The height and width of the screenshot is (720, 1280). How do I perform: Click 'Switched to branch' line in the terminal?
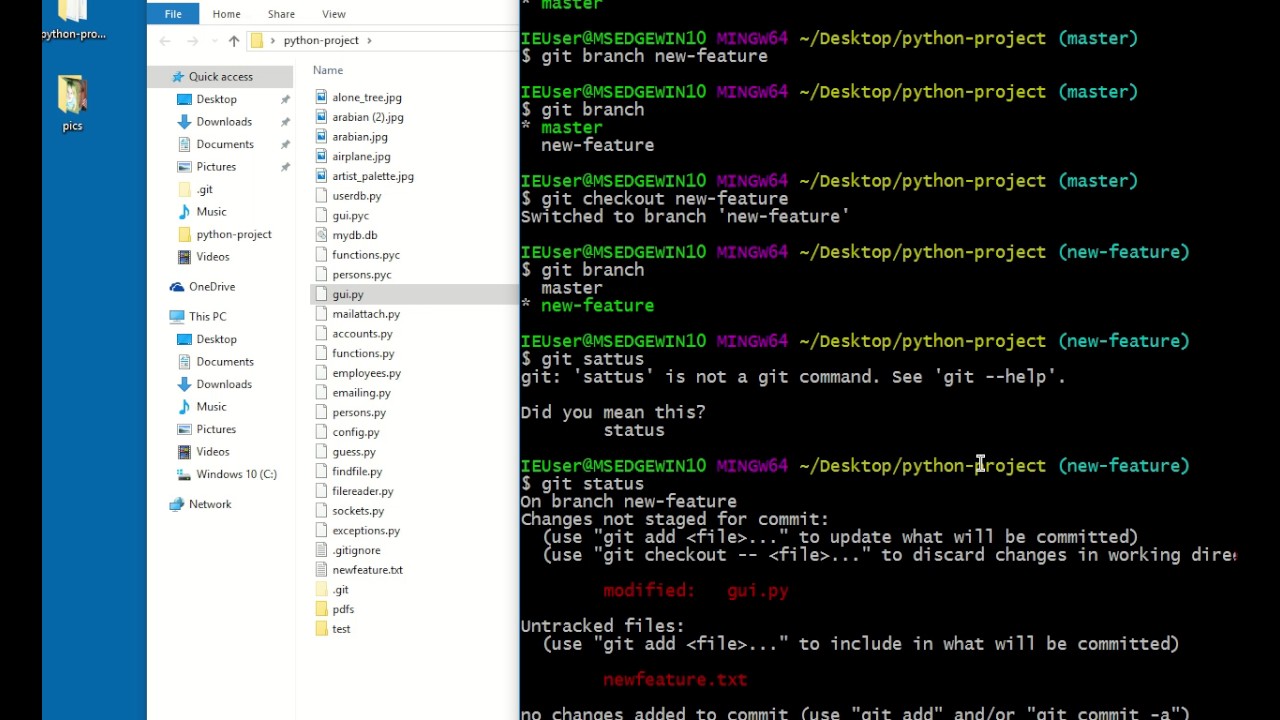pyautogui.click(x=685, y=217)
